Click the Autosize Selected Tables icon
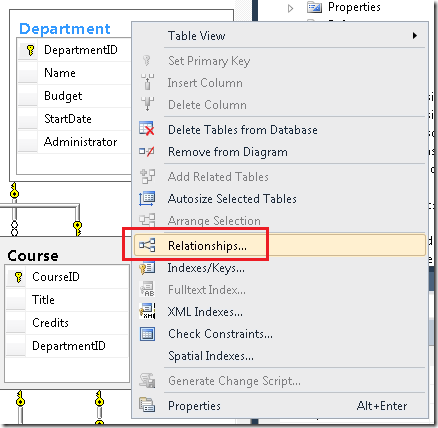Viewport: 438px width, 428px height. tap(147, 199)
